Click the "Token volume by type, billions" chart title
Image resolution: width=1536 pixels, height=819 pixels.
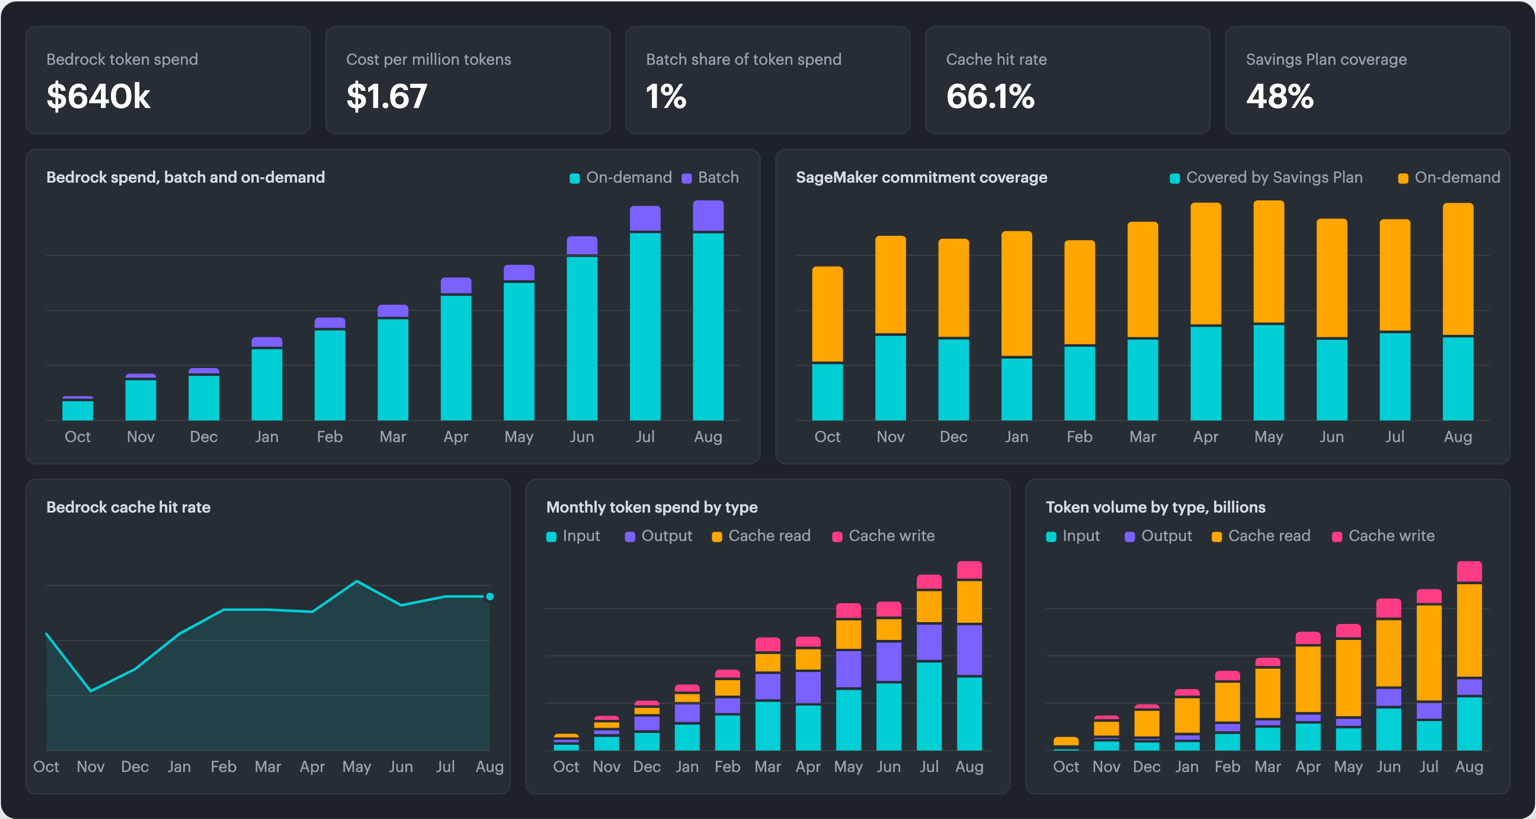[1156, 507]
